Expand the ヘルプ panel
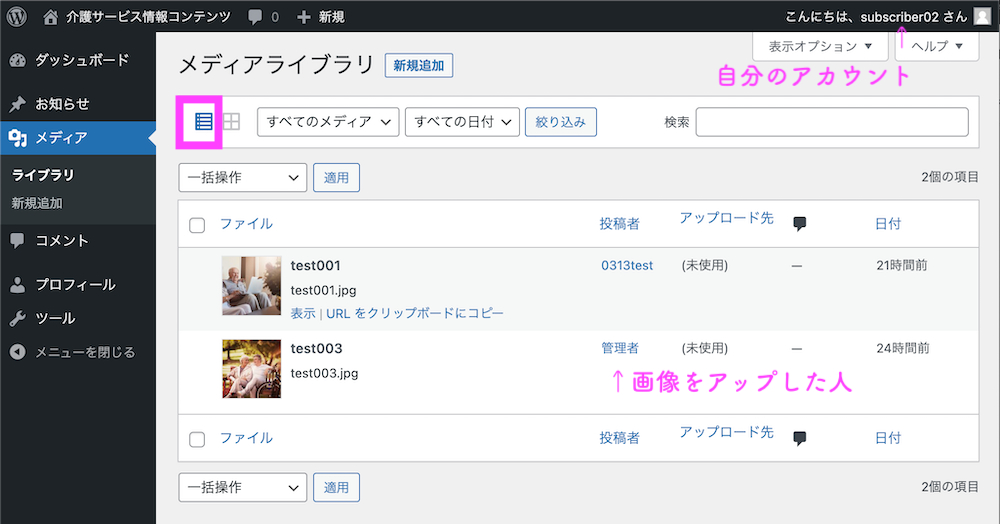Screen dimensions: 1000x524 [937, 46]
